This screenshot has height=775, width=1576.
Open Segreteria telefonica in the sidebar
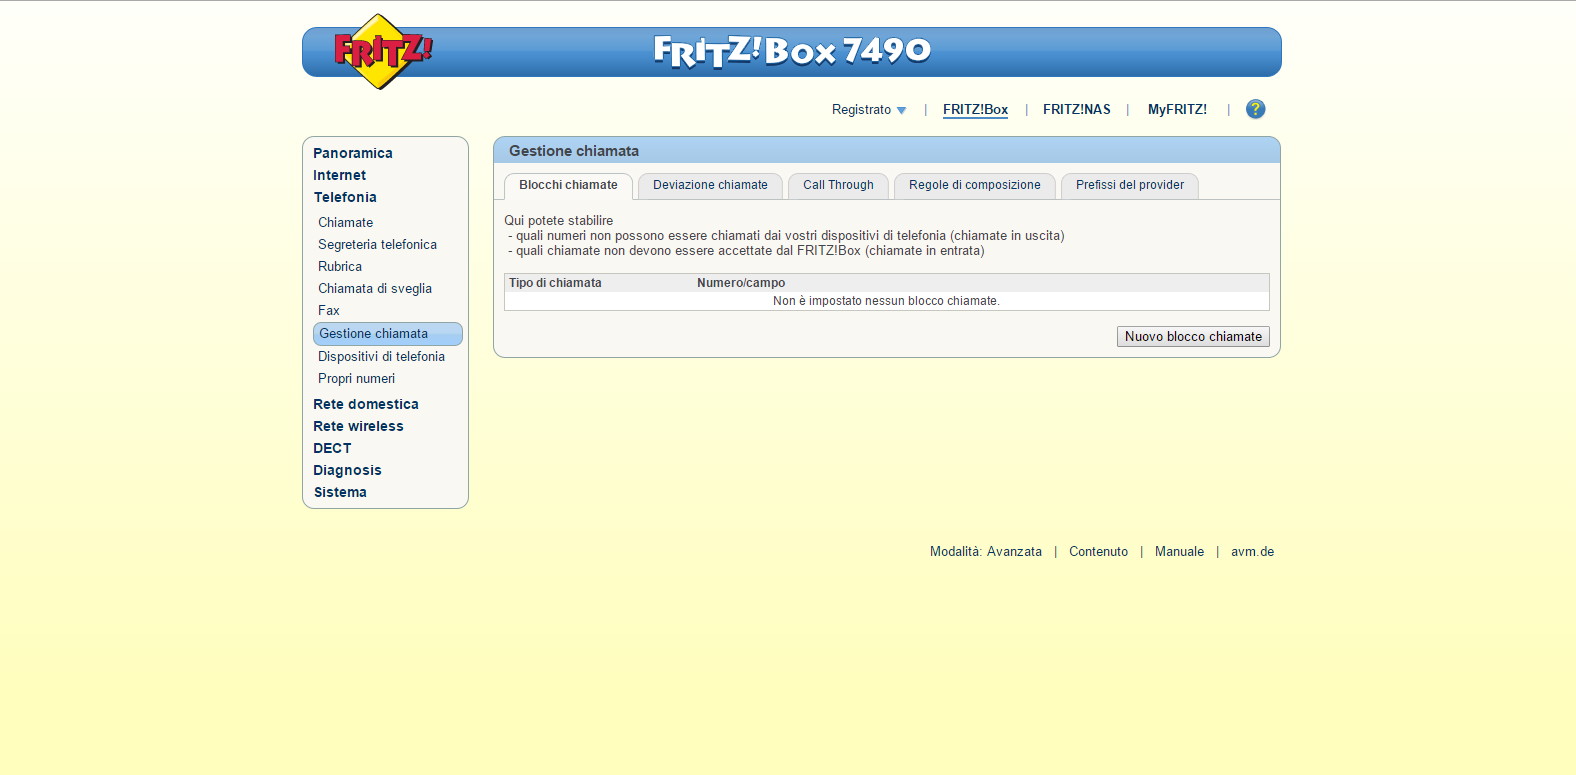pos(377,244)
